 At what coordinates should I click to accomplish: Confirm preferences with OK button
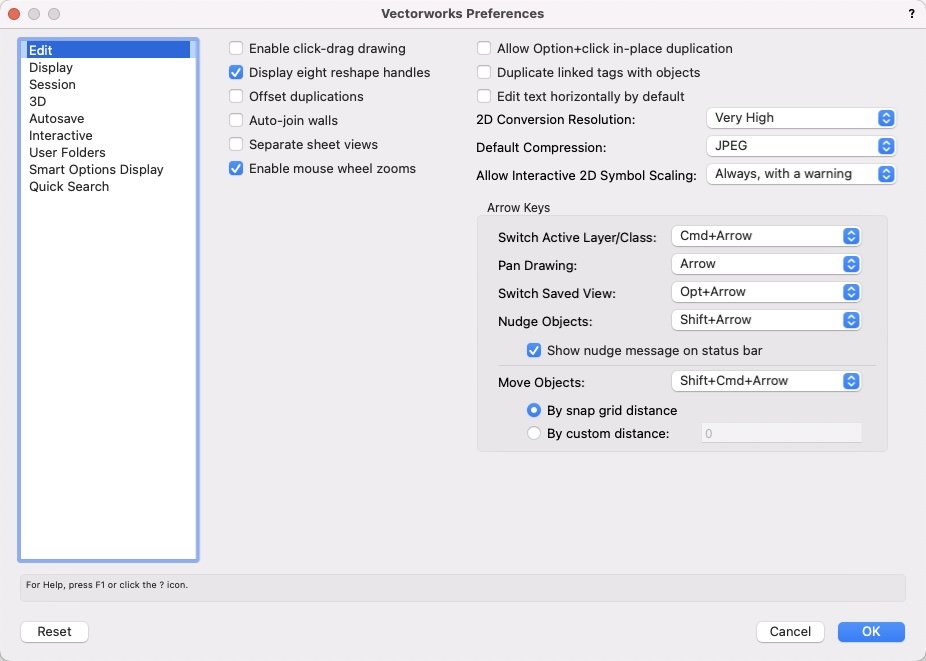[x=871, y=631]
